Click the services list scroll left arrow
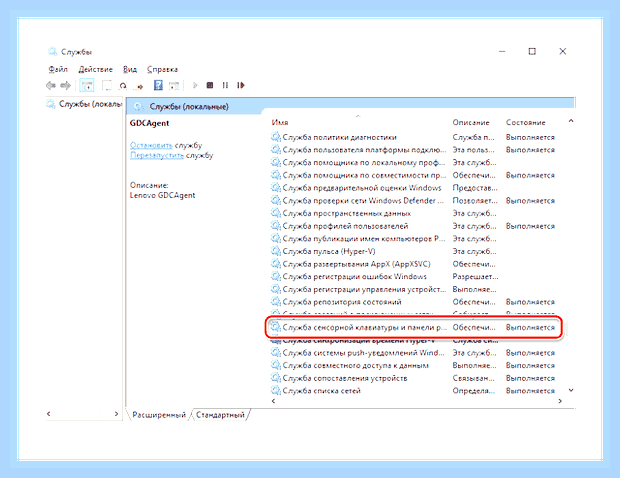The height and width of the screenshot is (478, 620). point(273,401)
